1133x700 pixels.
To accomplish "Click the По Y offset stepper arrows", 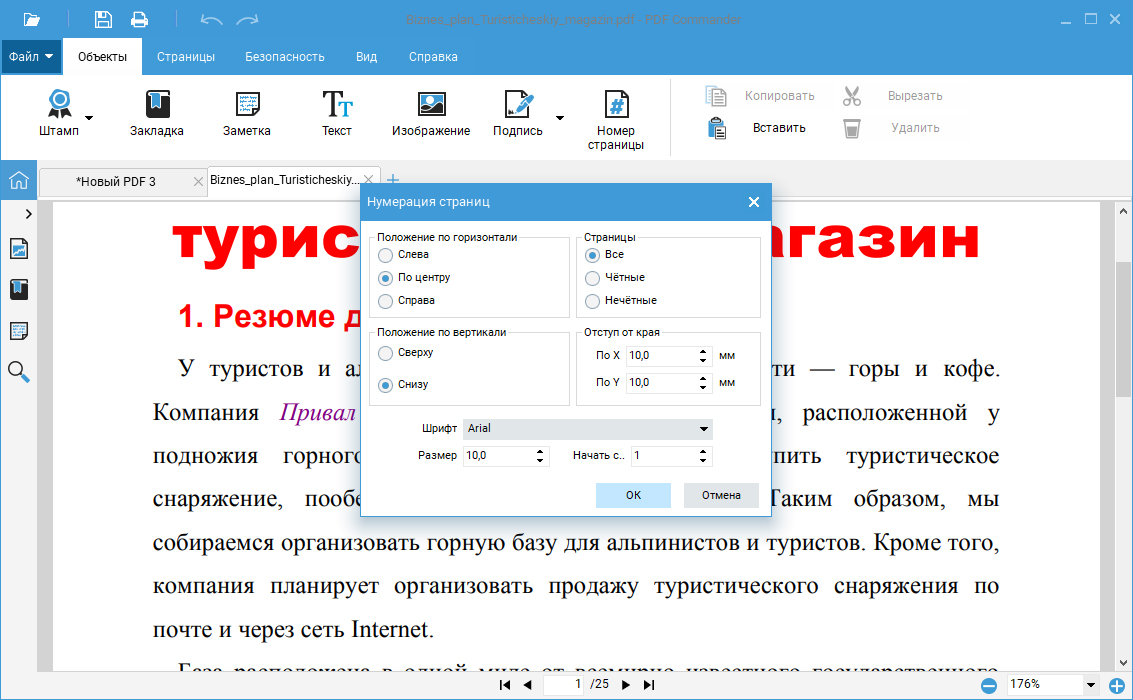I will (x=703, y=383).
